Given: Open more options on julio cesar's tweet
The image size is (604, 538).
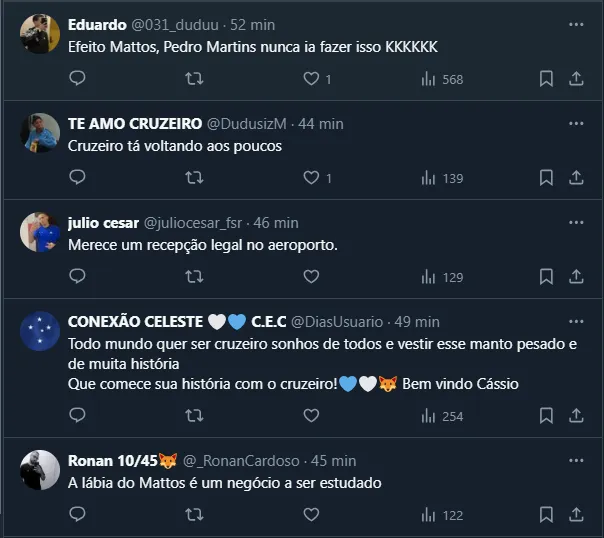Looking at the screenshot, I should click(576, 222).
